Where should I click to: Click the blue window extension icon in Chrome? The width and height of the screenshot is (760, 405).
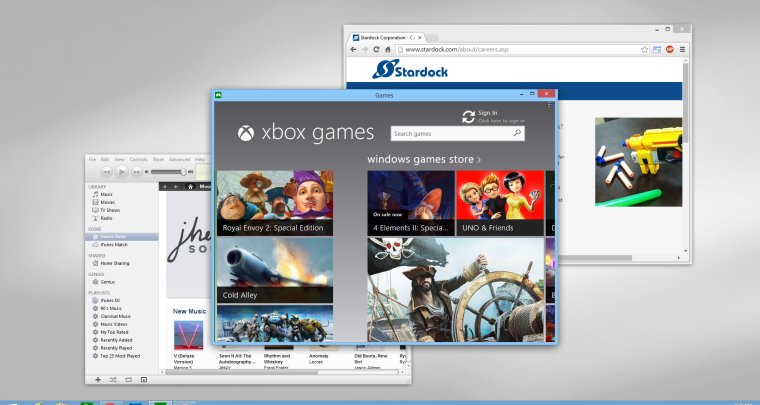(x=657, y=49)
